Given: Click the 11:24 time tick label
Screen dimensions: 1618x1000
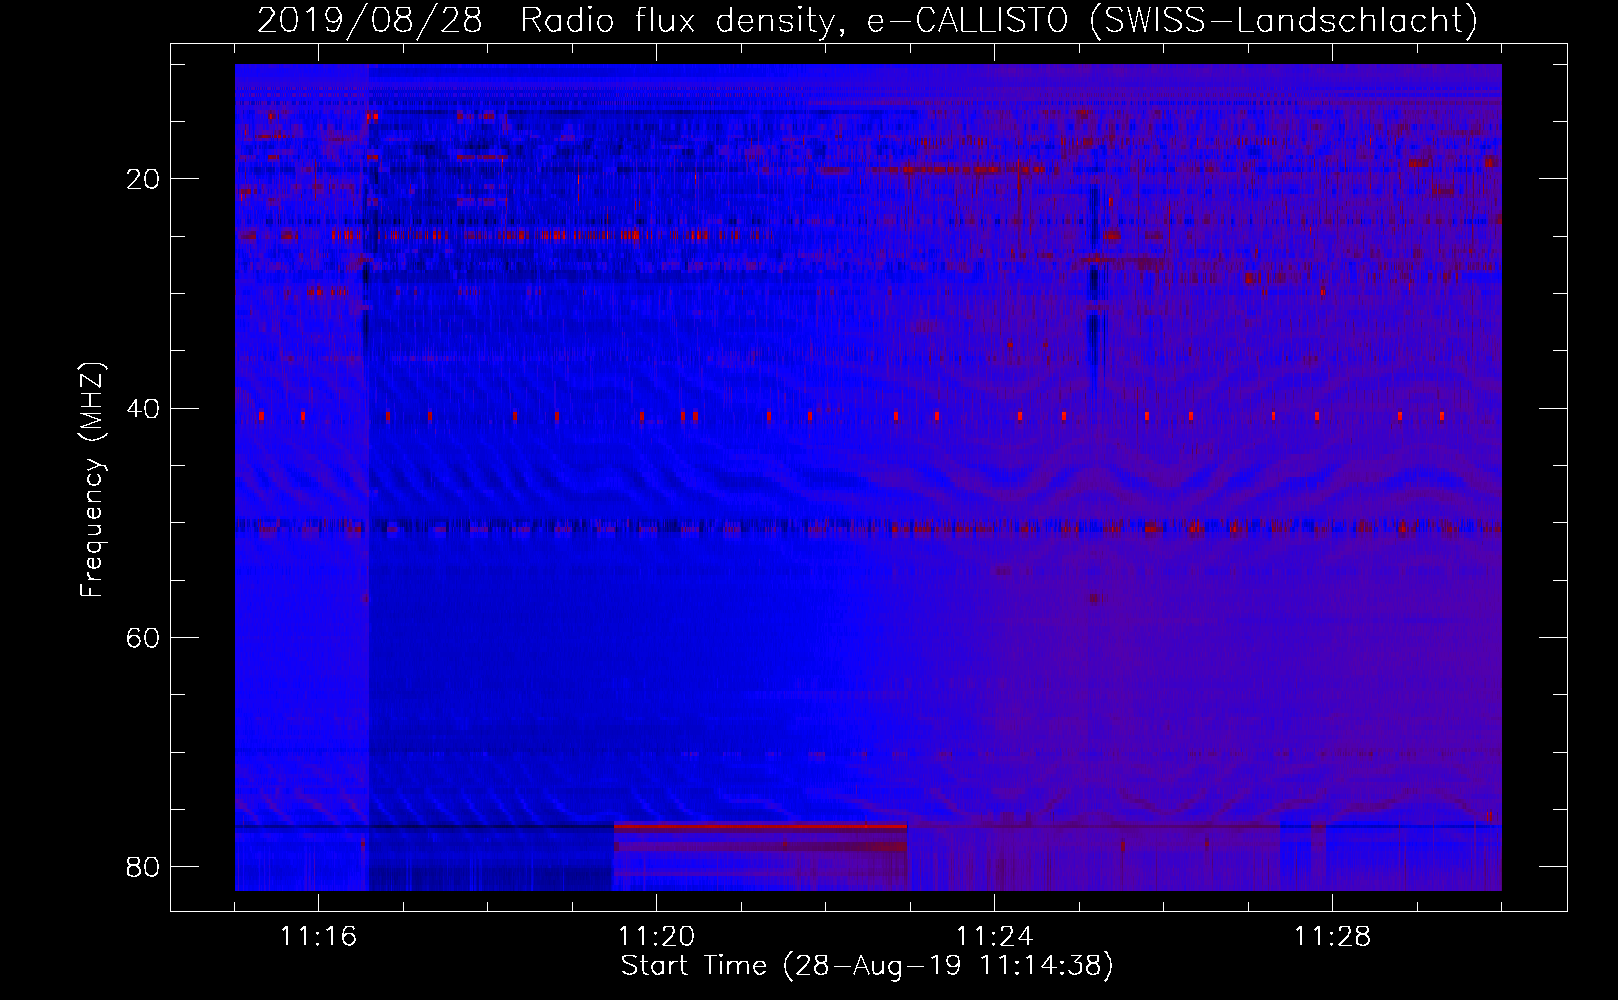Looking at the screenshot, I should click(994, 937).
